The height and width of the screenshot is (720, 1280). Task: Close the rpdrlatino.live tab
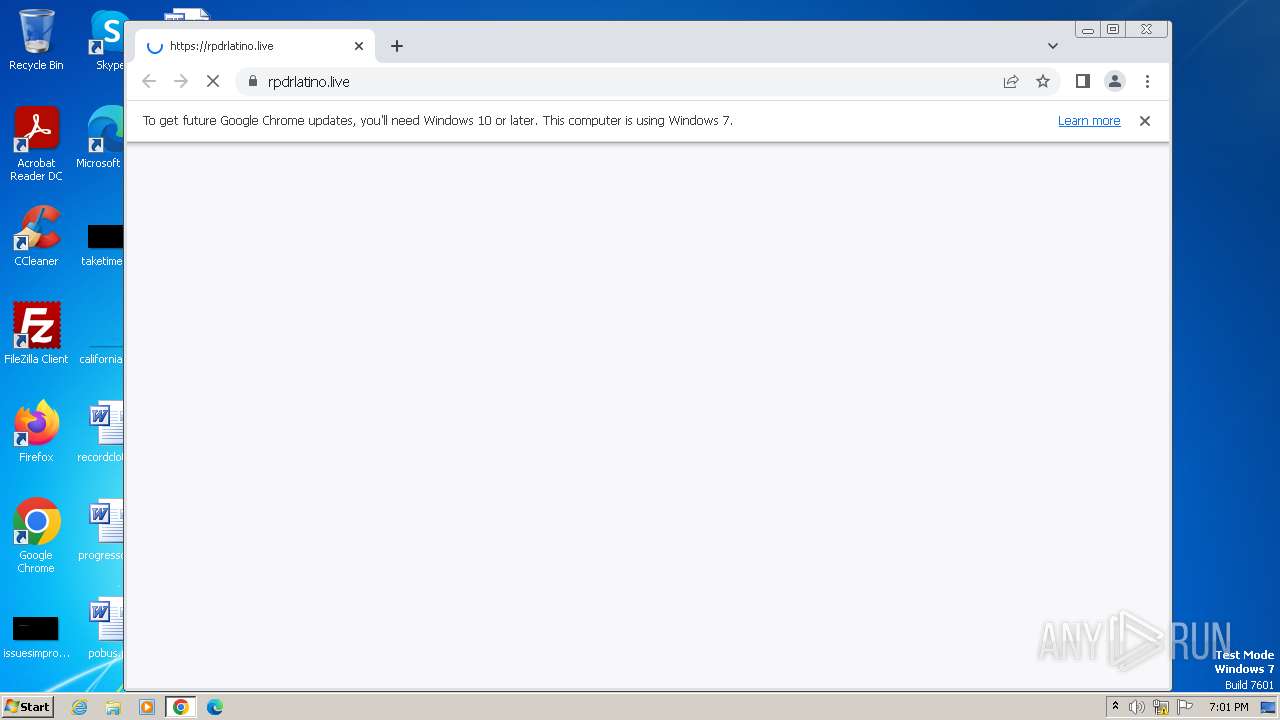click(359, 46)
